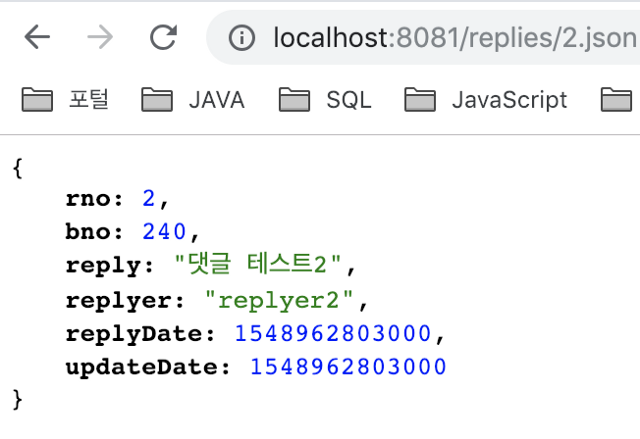Select the reply key in JSON
640x439 pixels.
pos(105,266)
